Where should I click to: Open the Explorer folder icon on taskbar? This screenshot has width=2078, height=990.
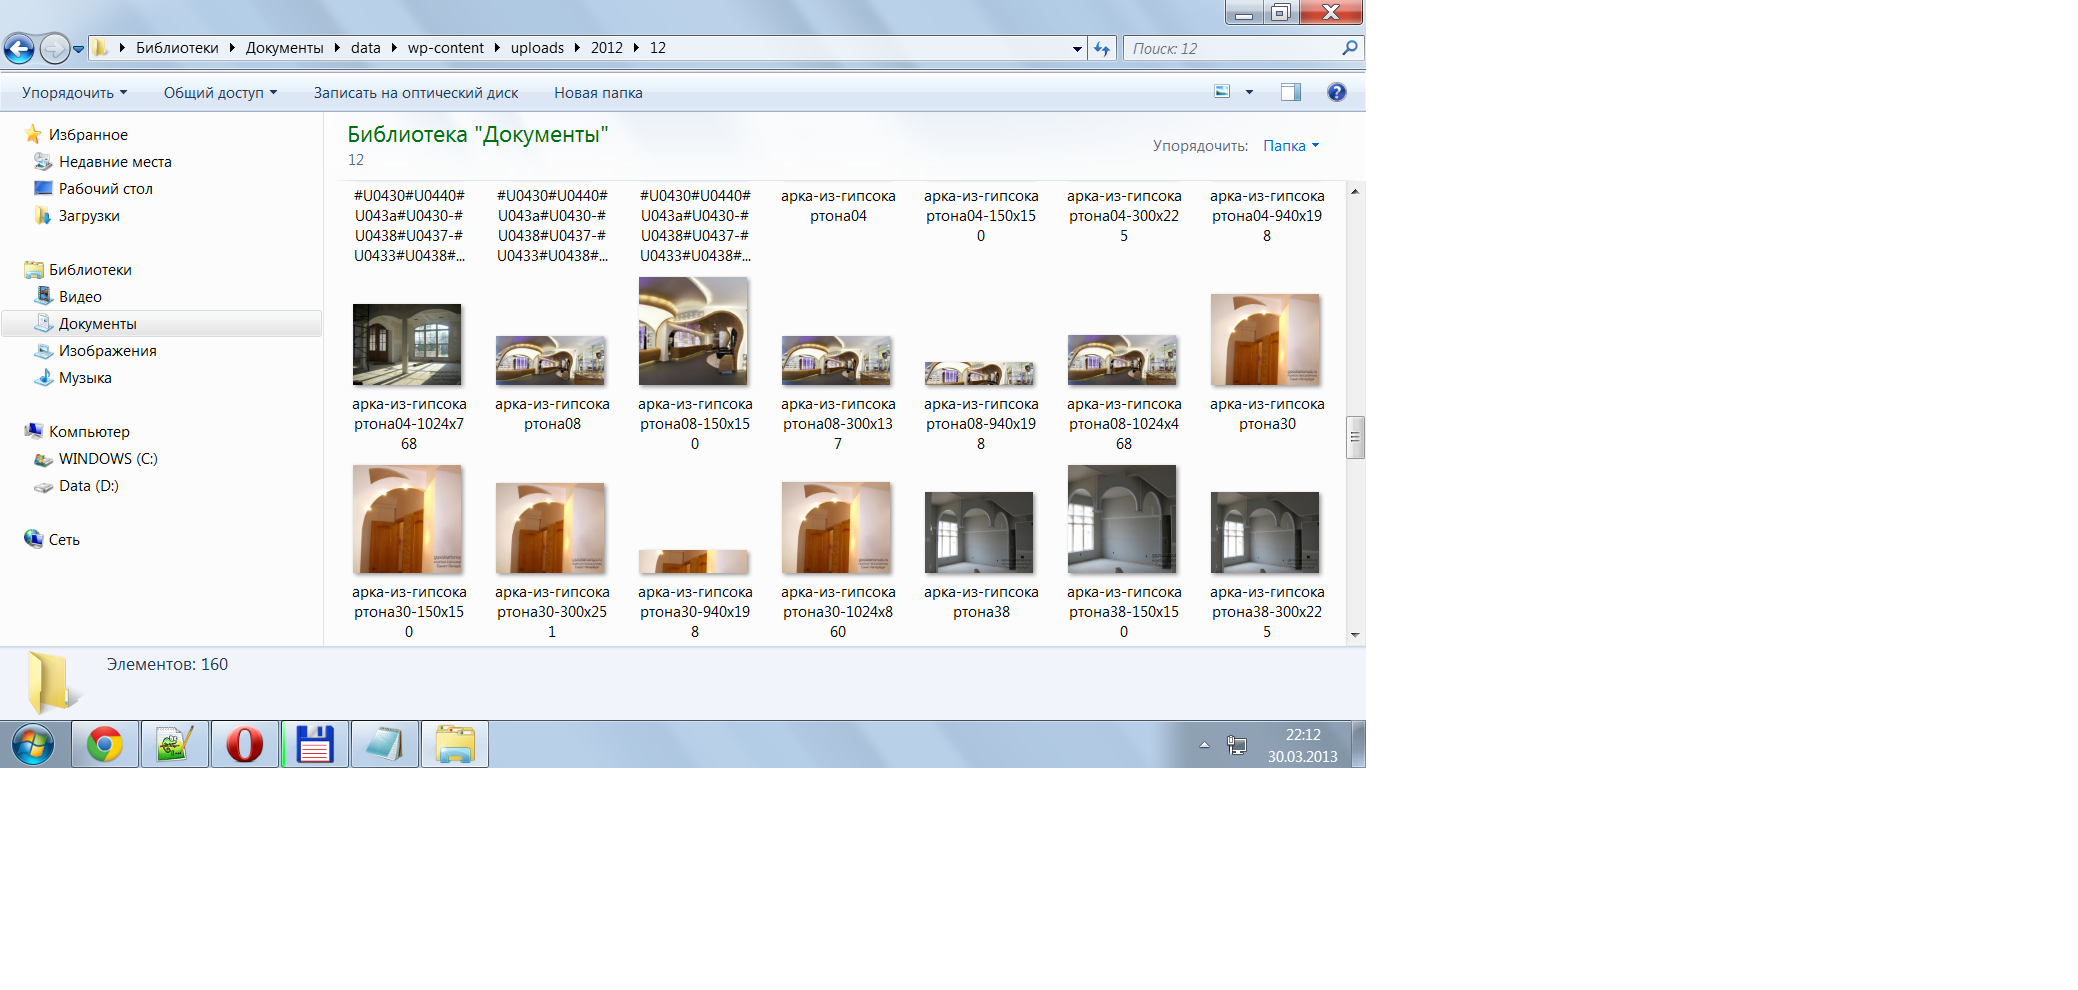tap(455, 745)
